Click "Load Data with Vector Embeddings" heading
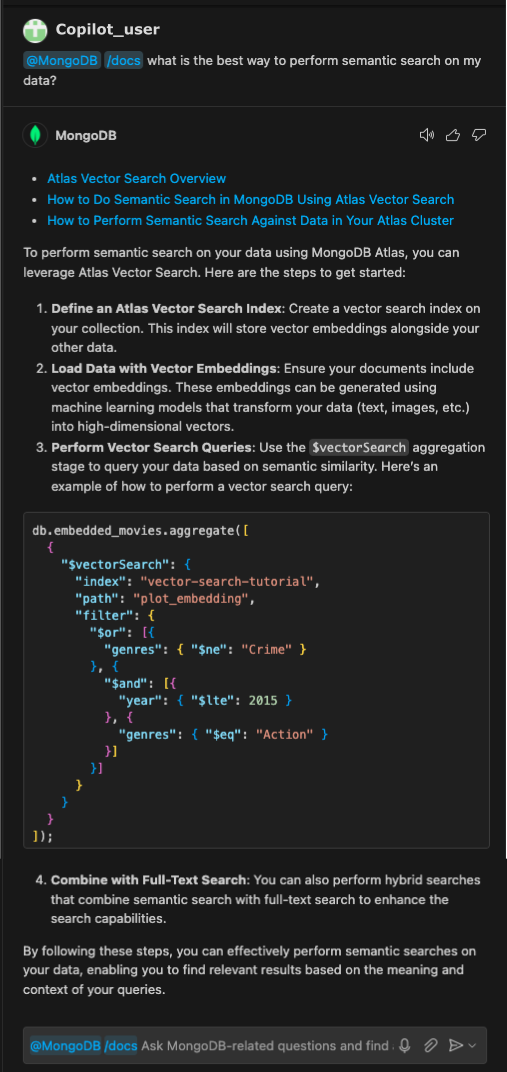507x1072 pixels. [163, 368]
